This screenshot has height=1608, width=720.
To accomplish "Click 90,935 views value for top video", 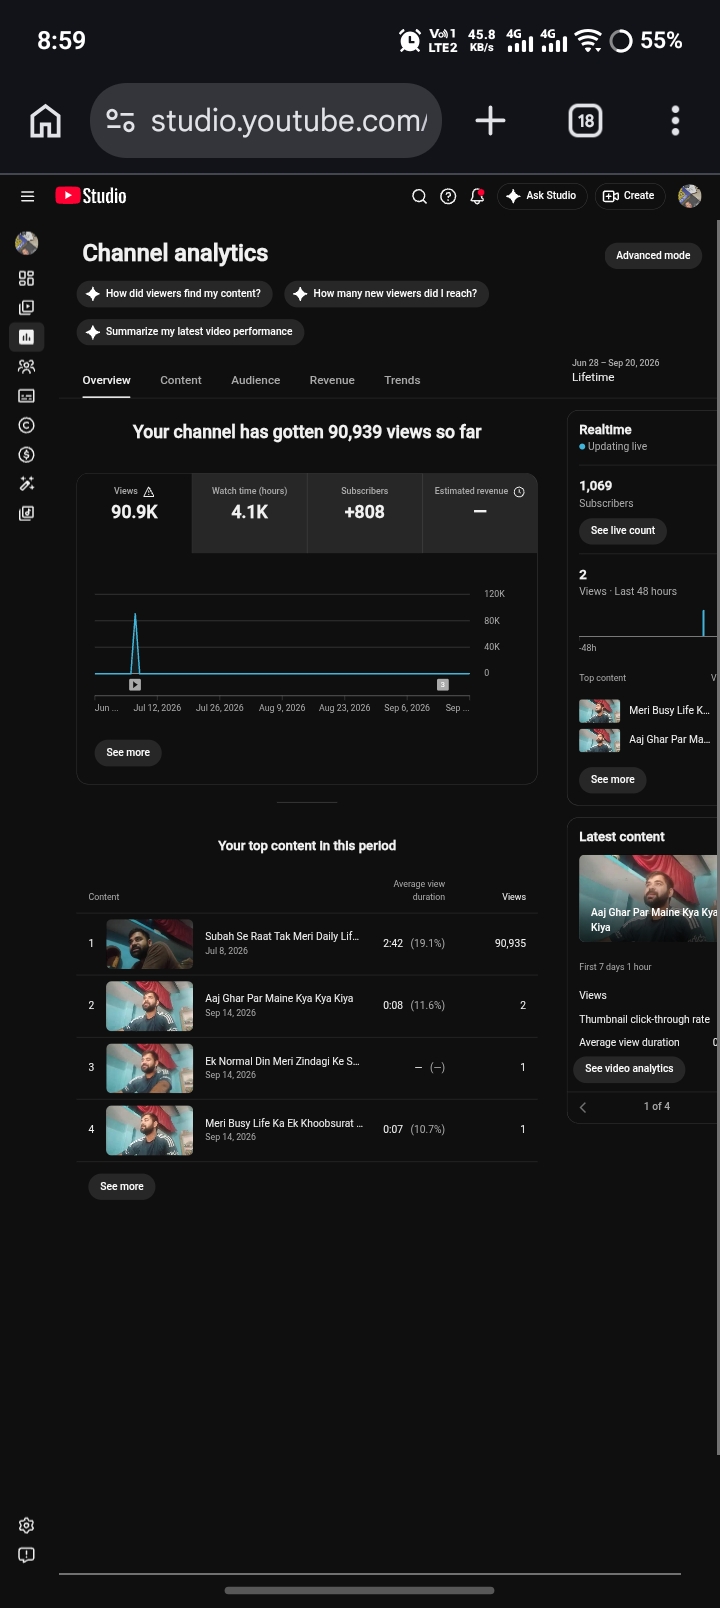I will pos(510,944).
